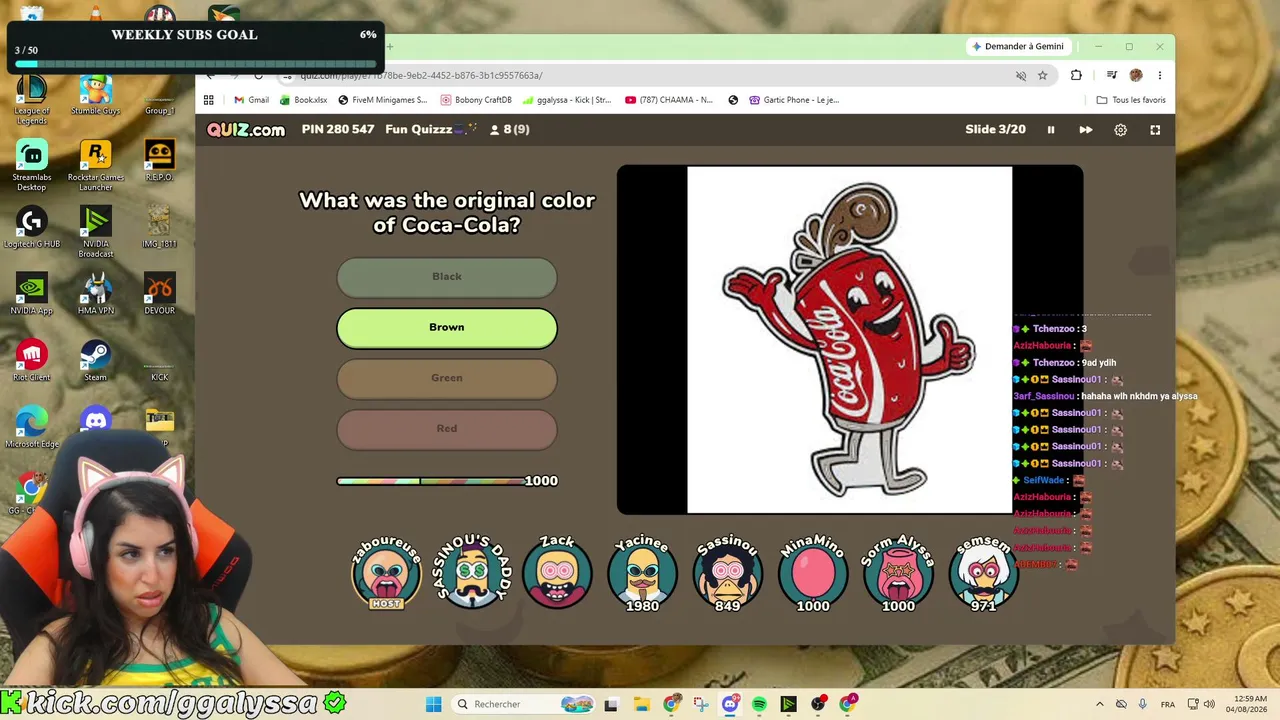1280x720 pixels.
Task: Show hidden system tray icons
Action: point(1100,704)
